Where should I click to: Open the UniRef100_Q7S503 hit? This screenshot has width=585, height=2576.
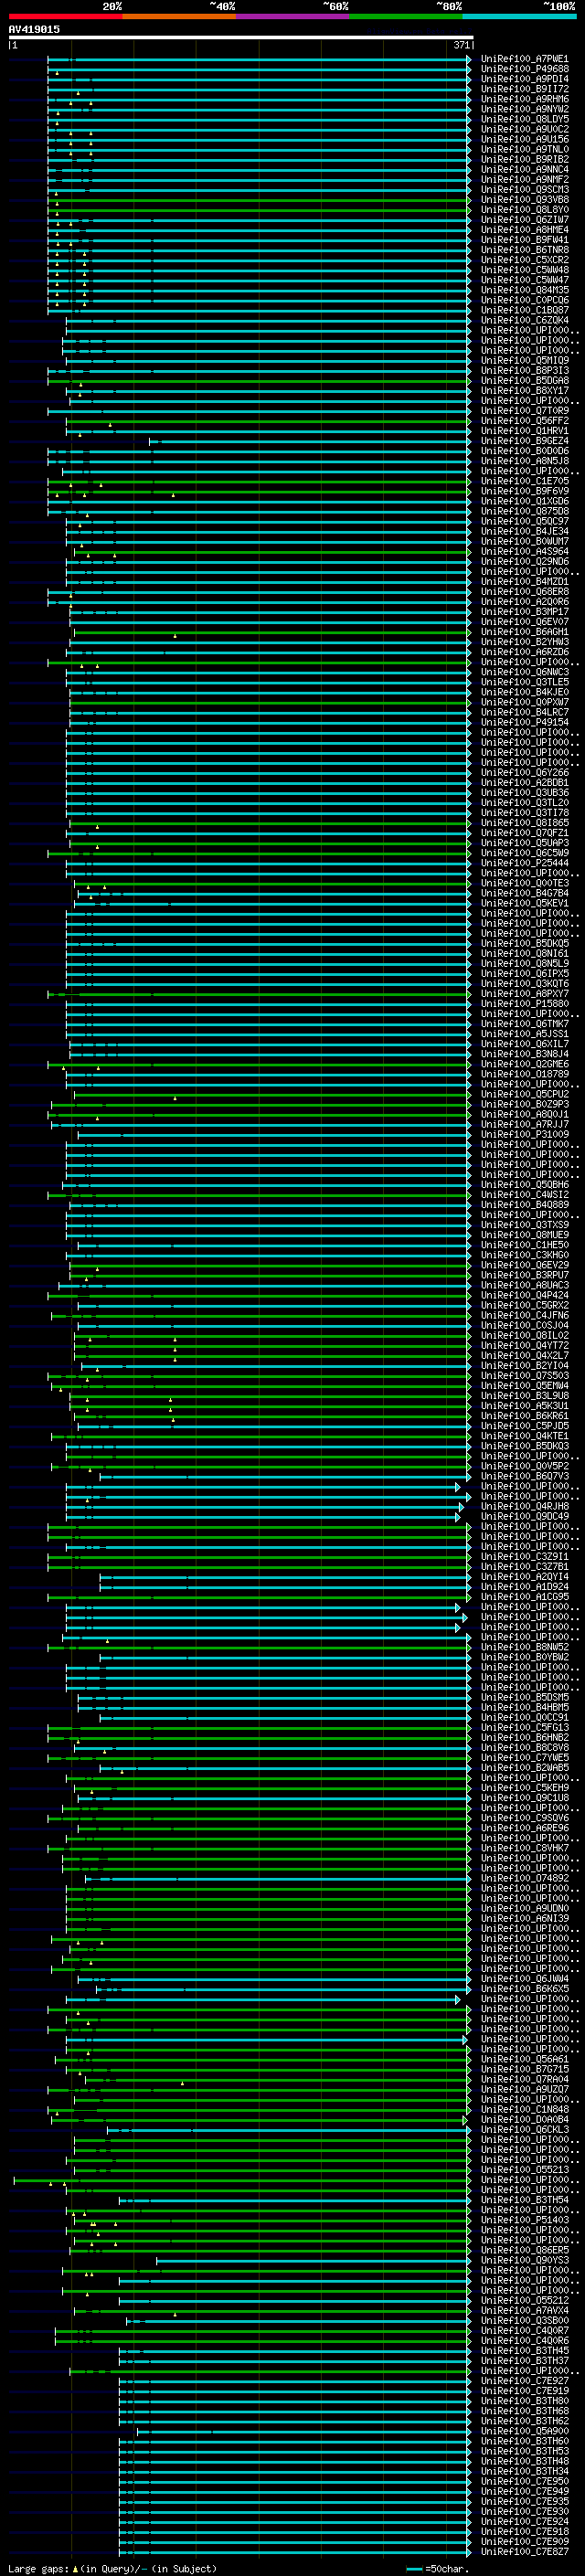524,1376
